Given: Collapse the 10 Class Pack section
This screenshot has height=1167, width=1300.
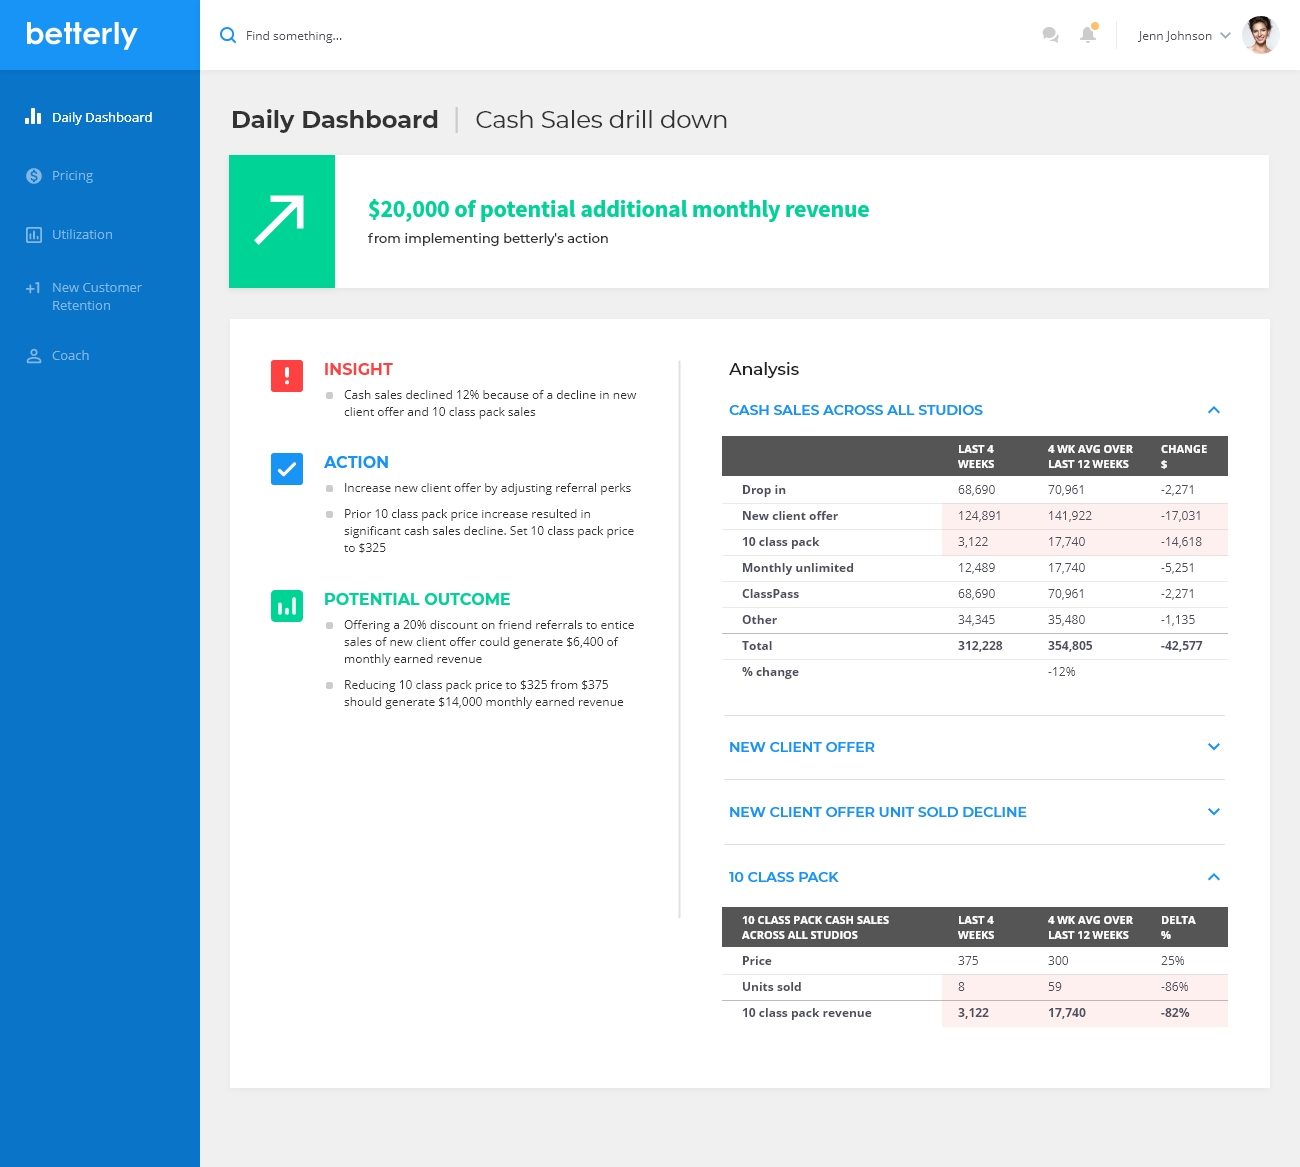Looking at the screenshot, I should pyautogui.click(x=1213, y=877).
